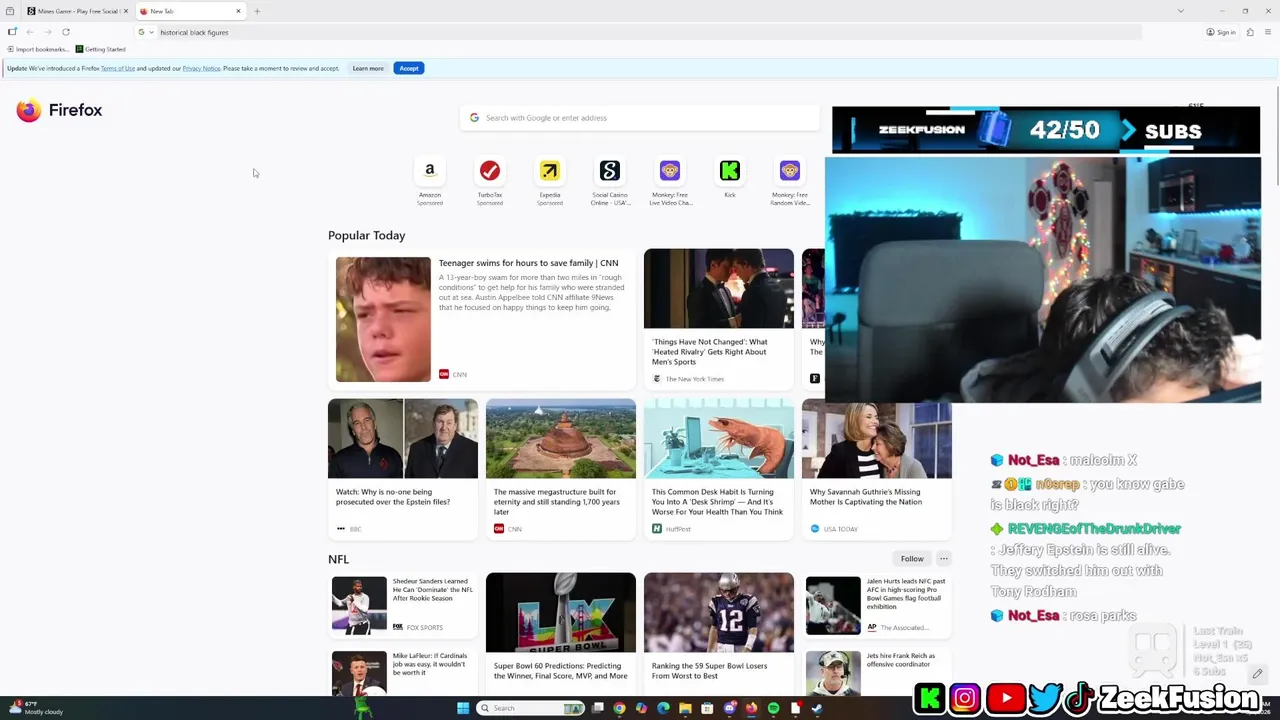Toggle the sidebar button left of back arrow
The height and width of the screenshot is (720, 1280).
click(12, 32)
